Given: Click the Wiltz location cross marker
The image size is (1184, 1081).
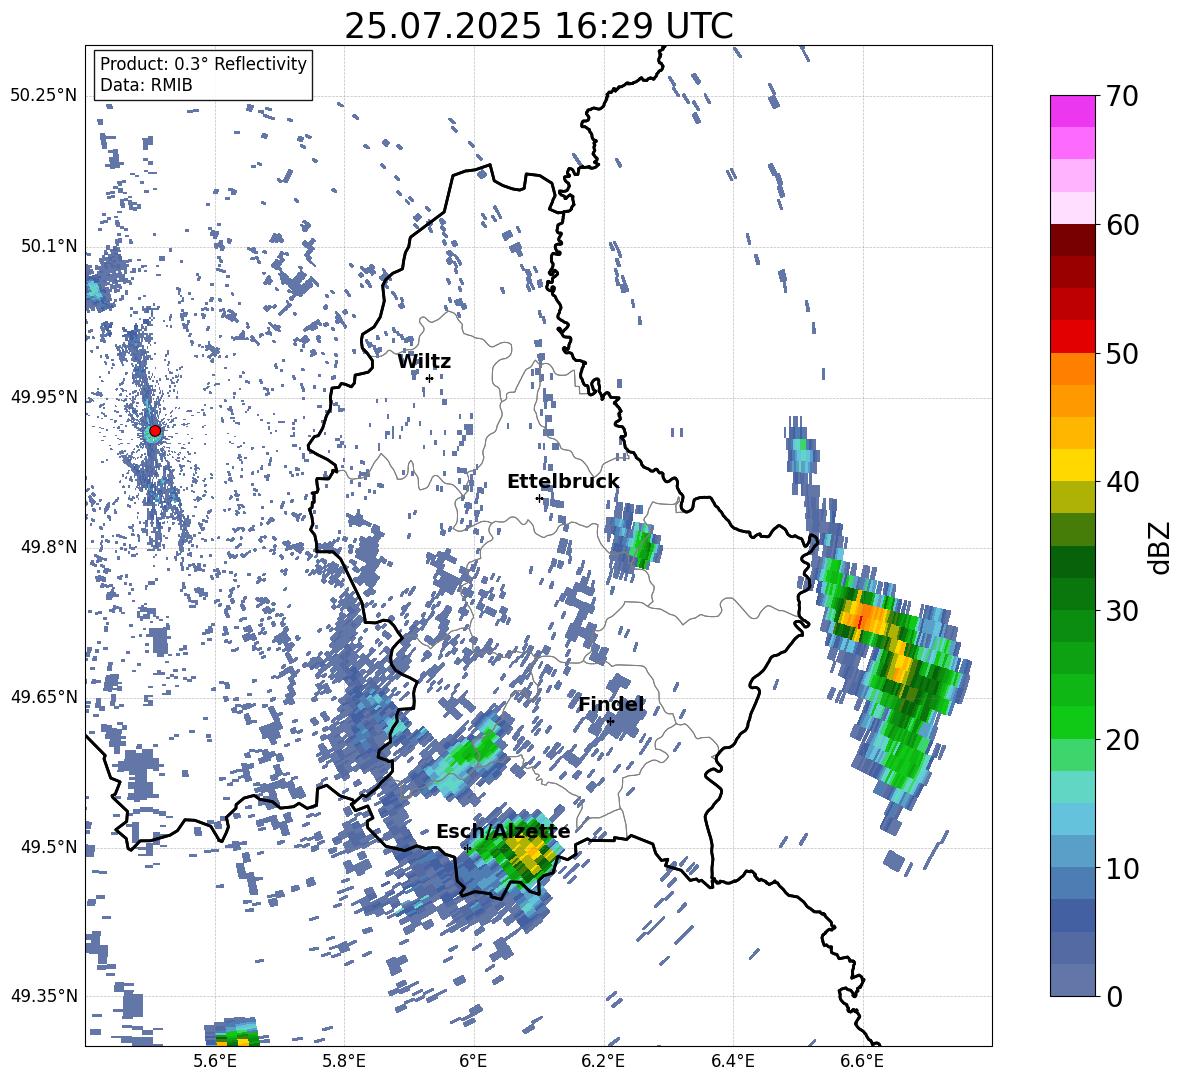Looking at the screenshot, I should pyautogui.click(x=430, y=378).
